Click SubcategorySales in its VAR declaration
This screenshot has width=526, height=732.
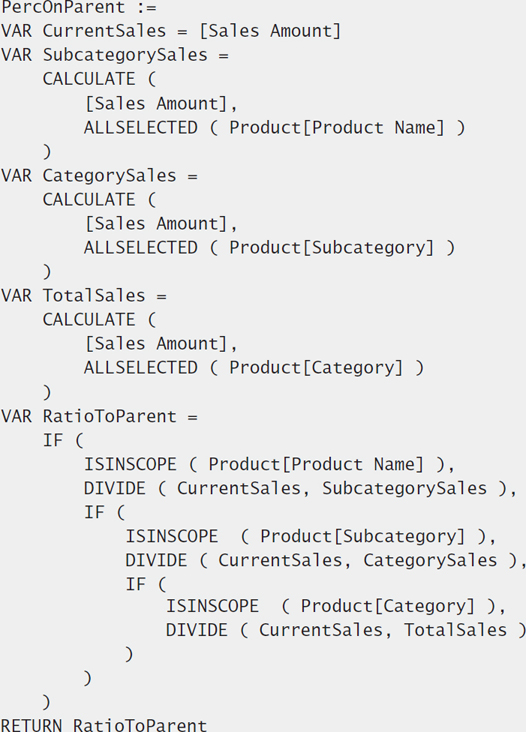pyautogui.click(x=125, y=55)
